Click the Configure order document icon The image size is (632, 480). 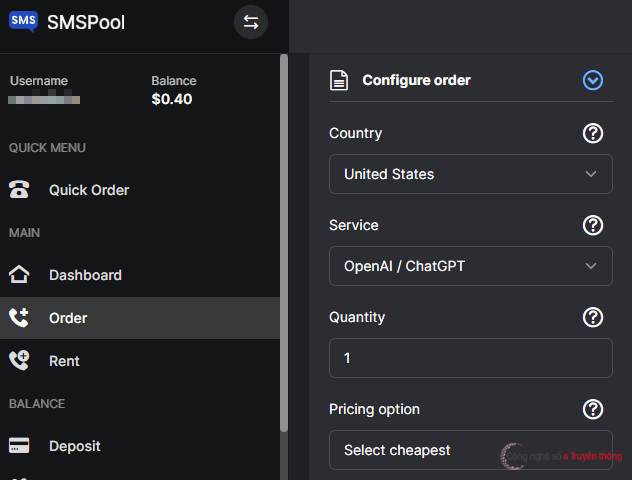(x=339, y=80)
